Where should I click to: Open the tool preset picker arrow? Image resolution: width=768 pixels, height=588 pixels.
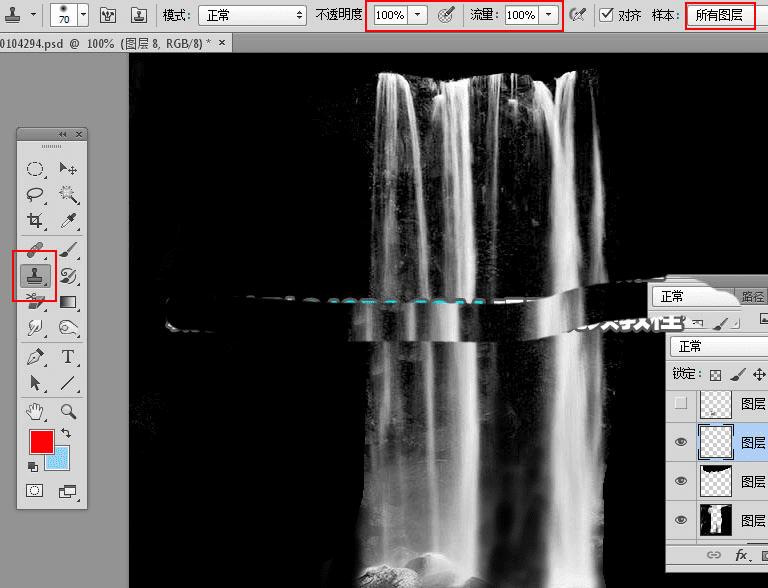pyautogui.click(x=33, y=15)
